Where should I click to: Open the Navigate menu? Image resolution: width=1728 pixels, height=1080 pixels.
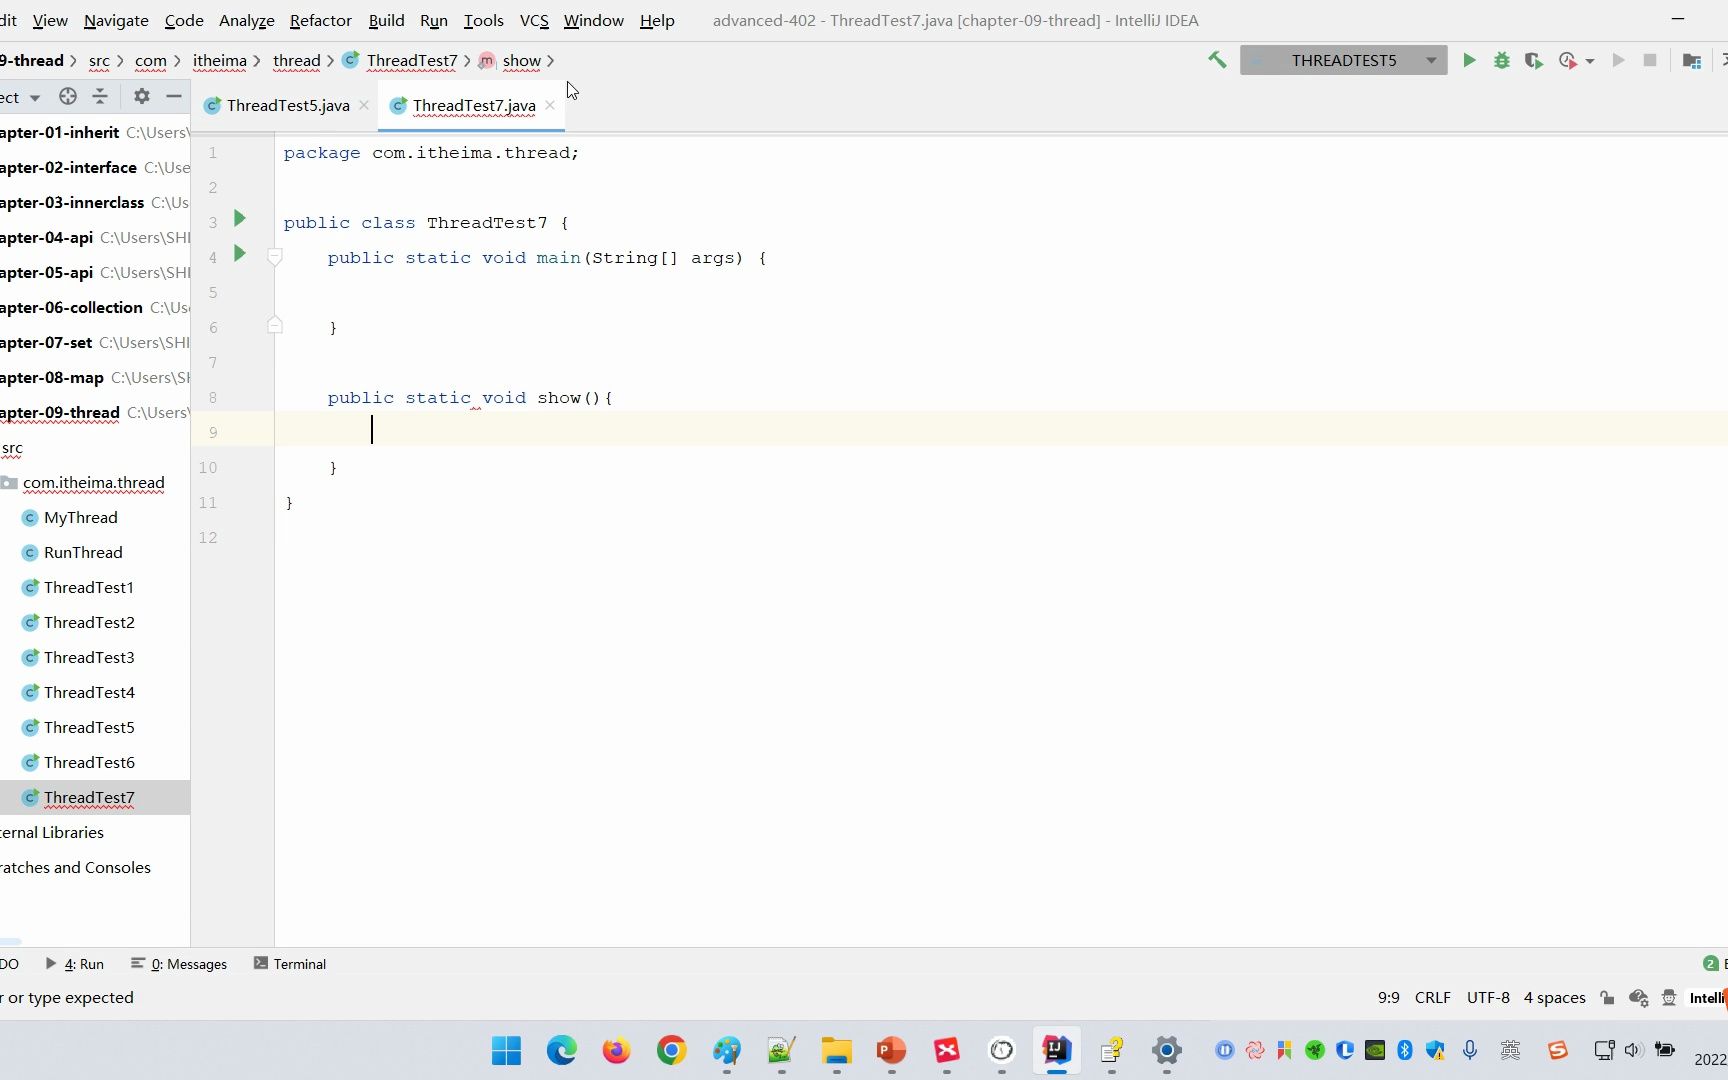click(116, 20)
